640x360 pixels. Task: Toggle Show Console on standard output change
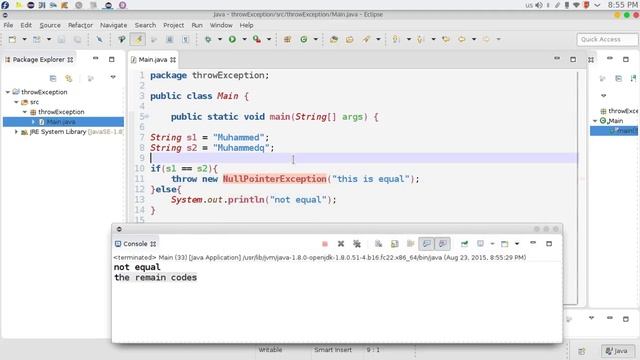pyautogui.click(x=427, y=244)
